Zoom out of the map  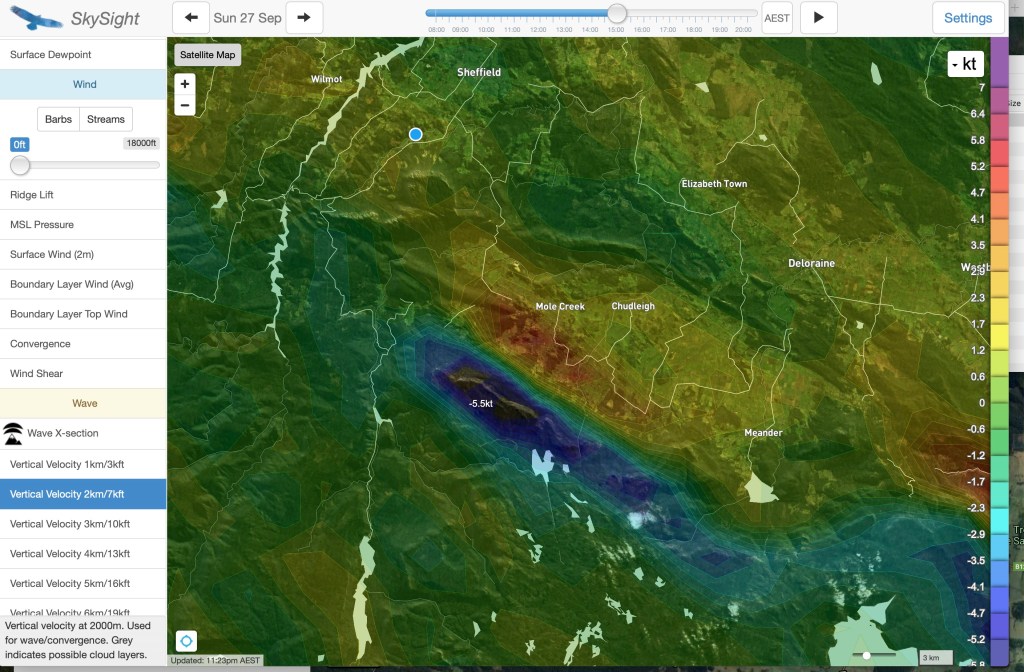[x=185, y=105]
